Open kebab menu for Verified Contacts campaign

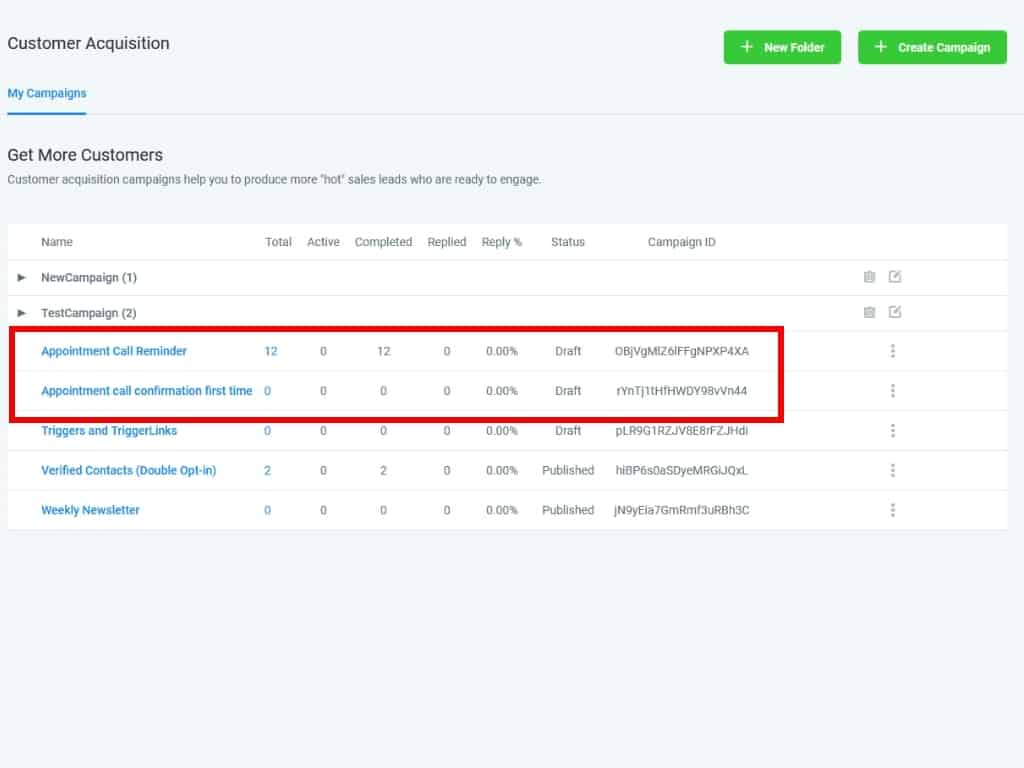892,470
